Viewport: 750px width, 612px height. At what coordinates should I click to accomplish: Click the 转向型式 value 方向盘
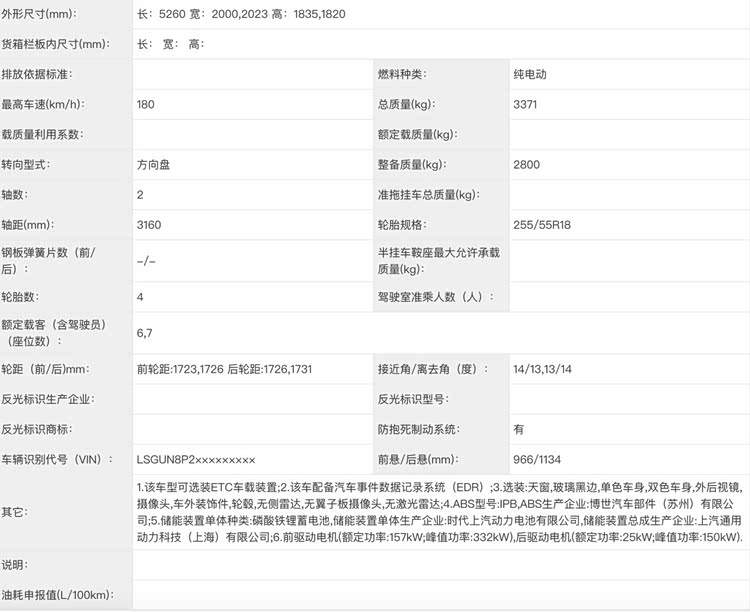pyautogui.click(x=153, y=164)
